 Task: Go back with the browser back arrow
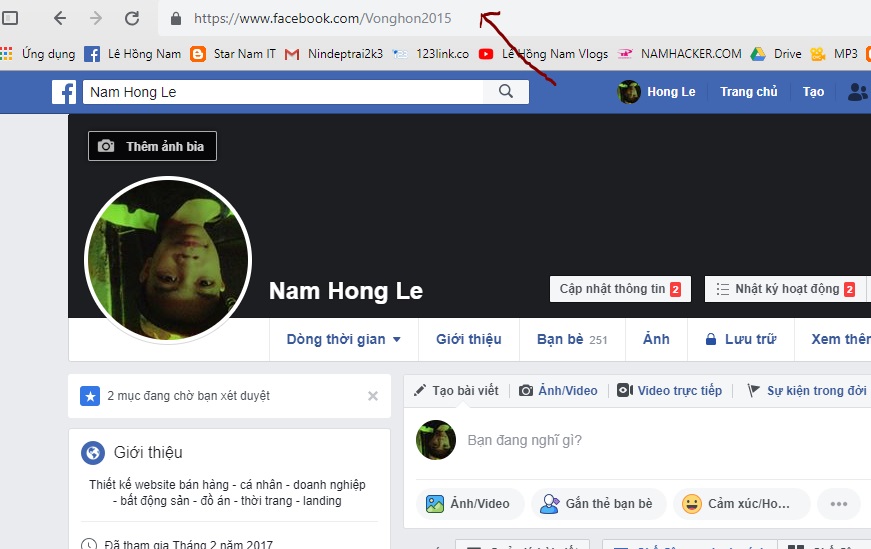click(x=60, y=18)
